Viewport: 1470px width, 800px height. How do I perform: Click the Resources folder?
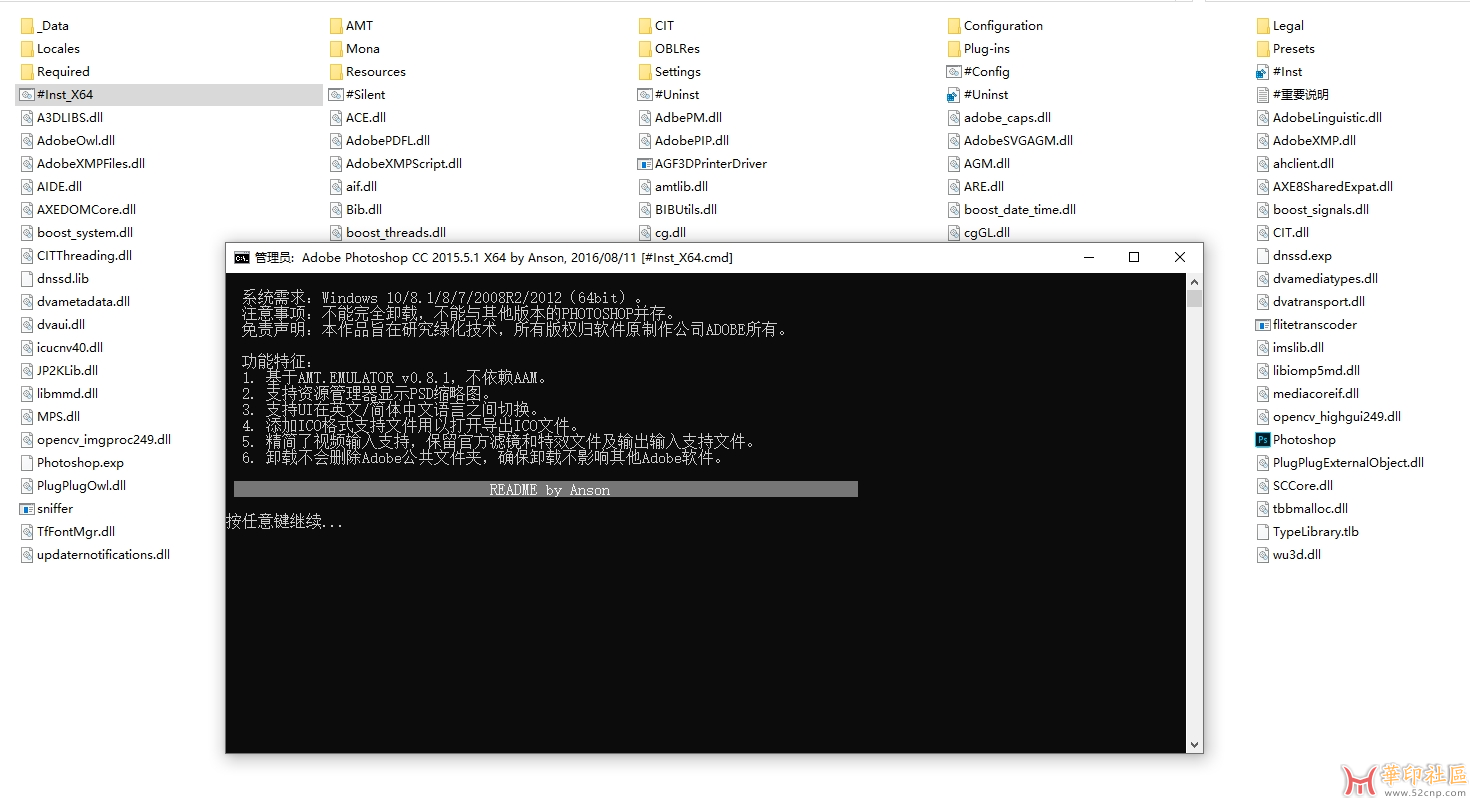tap(367, 72)
